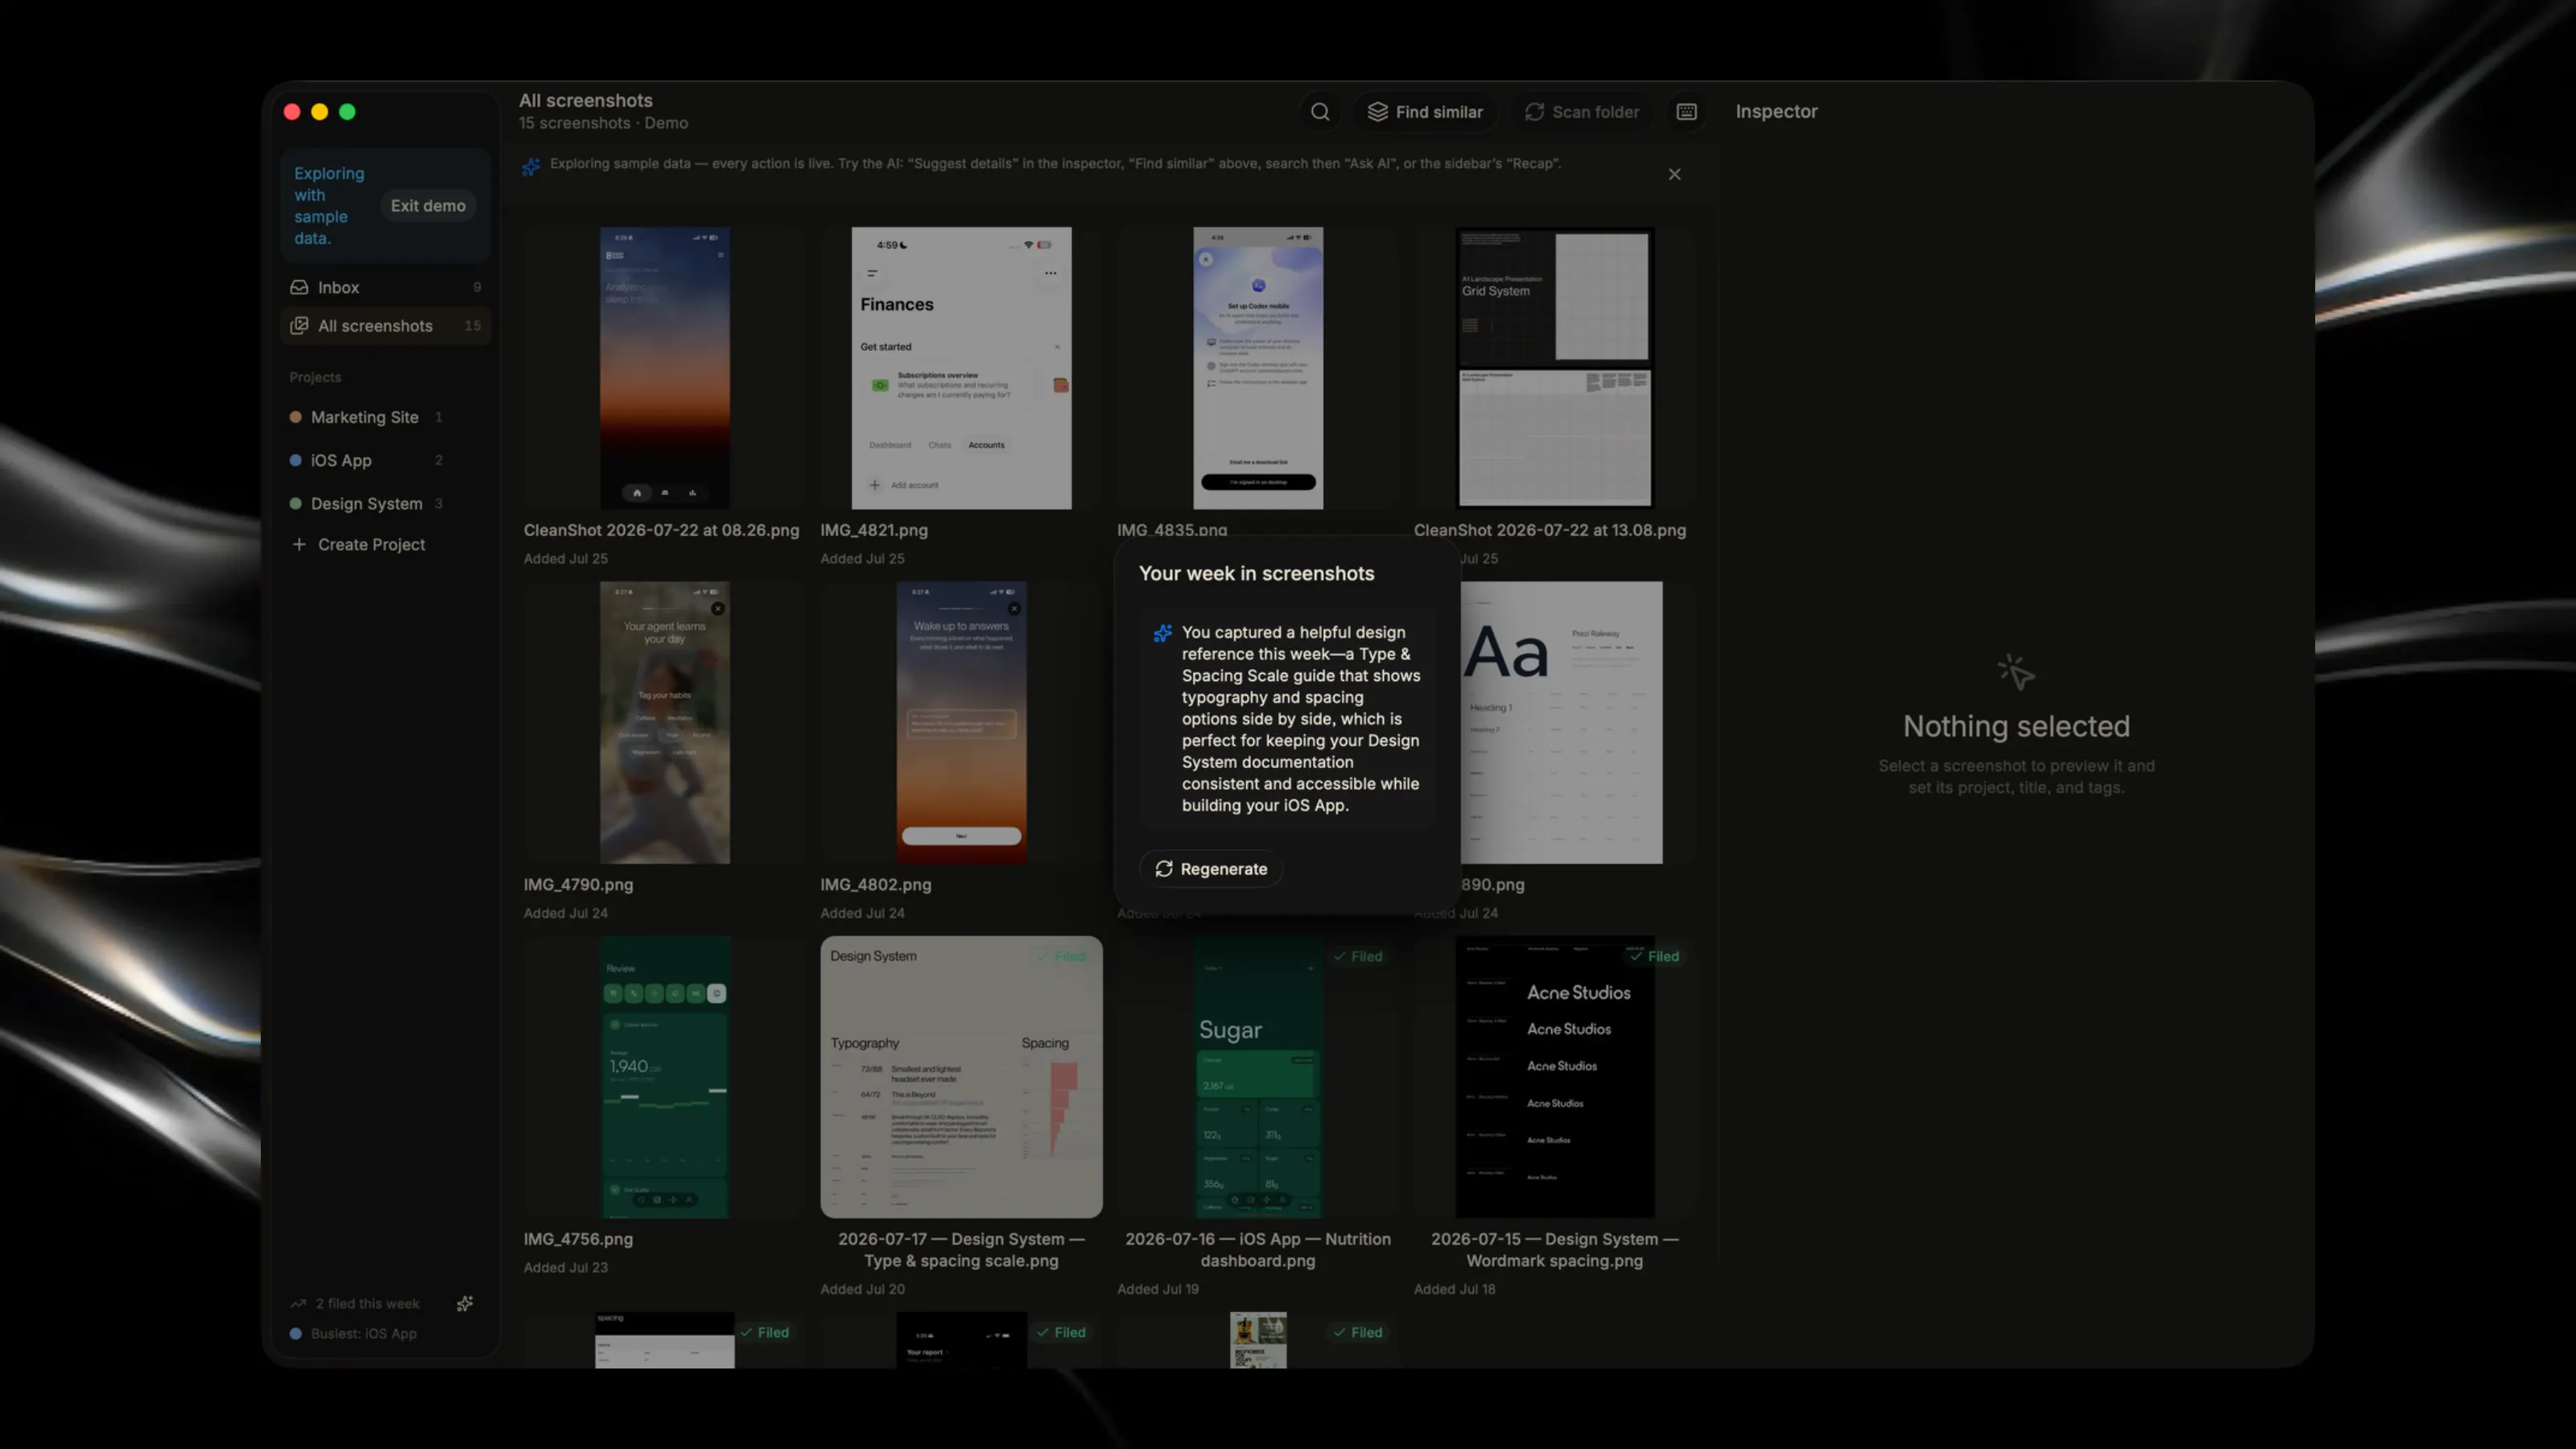The height and width of the screenshot is (1449, 2576).
Task: Select the Grid System screenshot thumbnail
Action: pyautogui.click(x=1554, y=368)
